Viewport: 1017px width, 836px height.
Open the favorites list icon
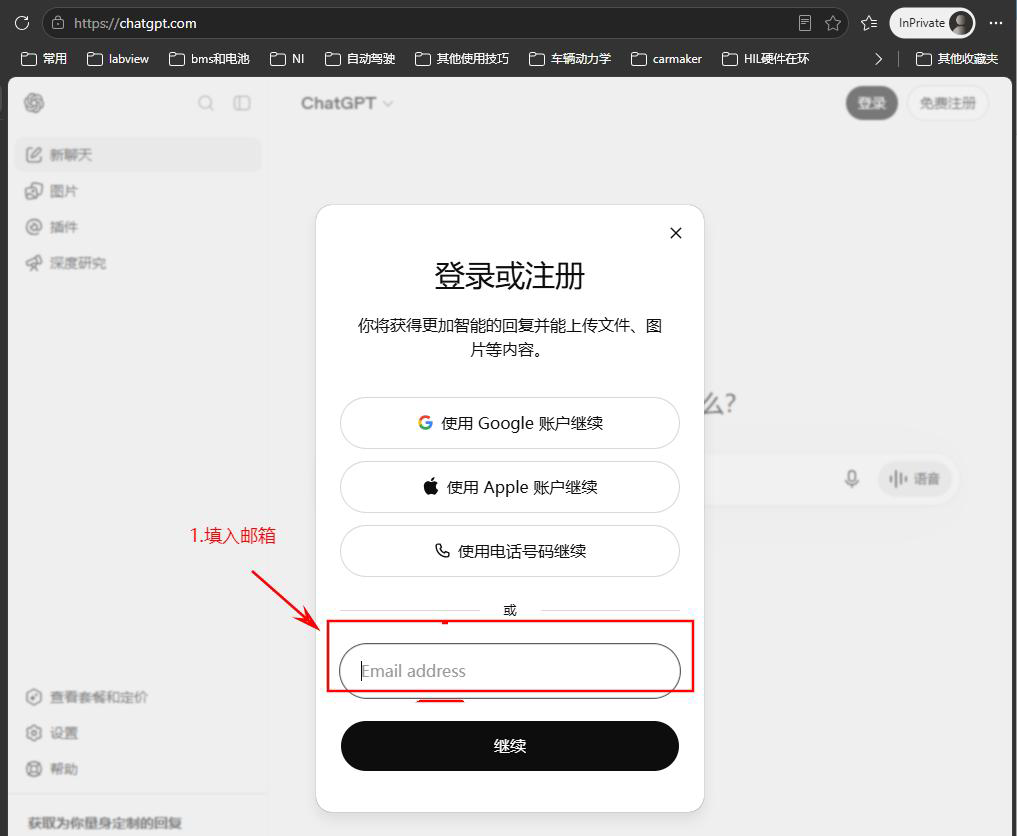pyautogui.click(x=869, y=23)
